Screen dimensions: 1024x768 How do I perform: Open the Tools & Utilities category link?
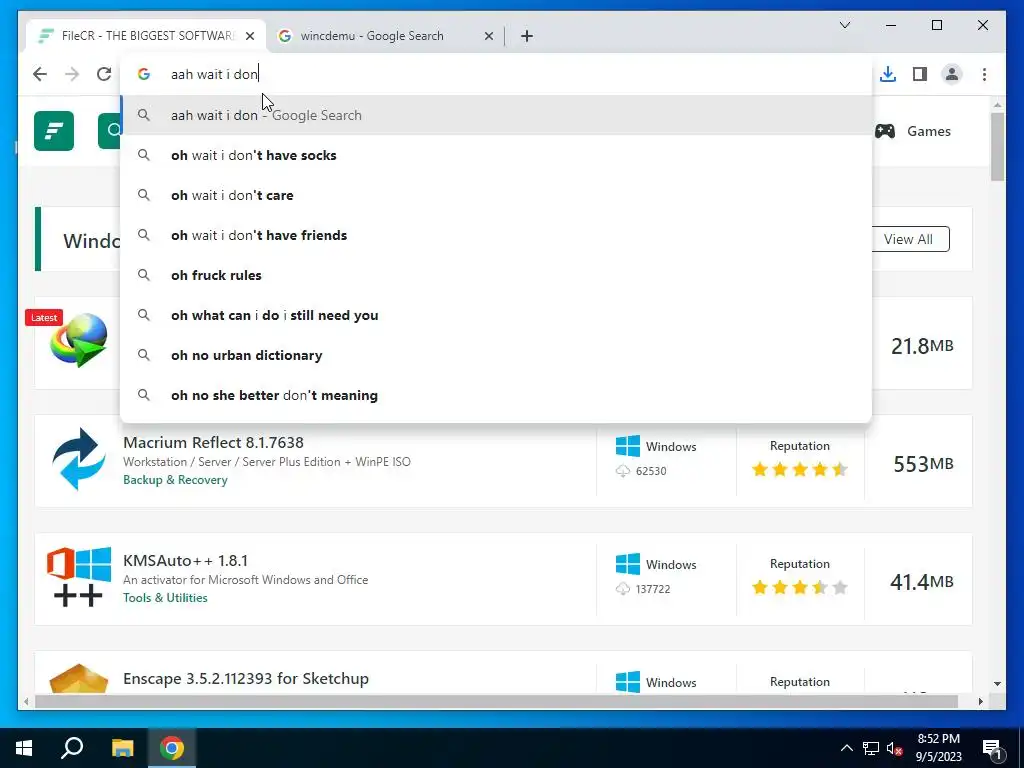pyautogui.click(x=165, y=598)
